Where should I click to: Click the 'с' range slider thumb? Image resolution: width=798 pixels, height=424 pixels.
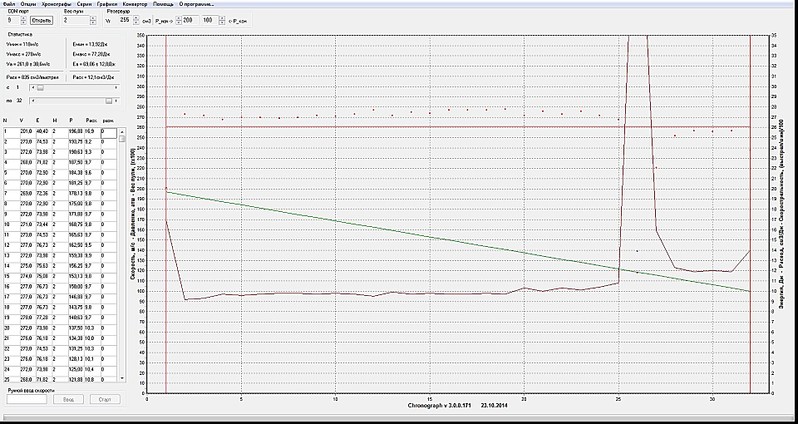(x=39, y=88)
